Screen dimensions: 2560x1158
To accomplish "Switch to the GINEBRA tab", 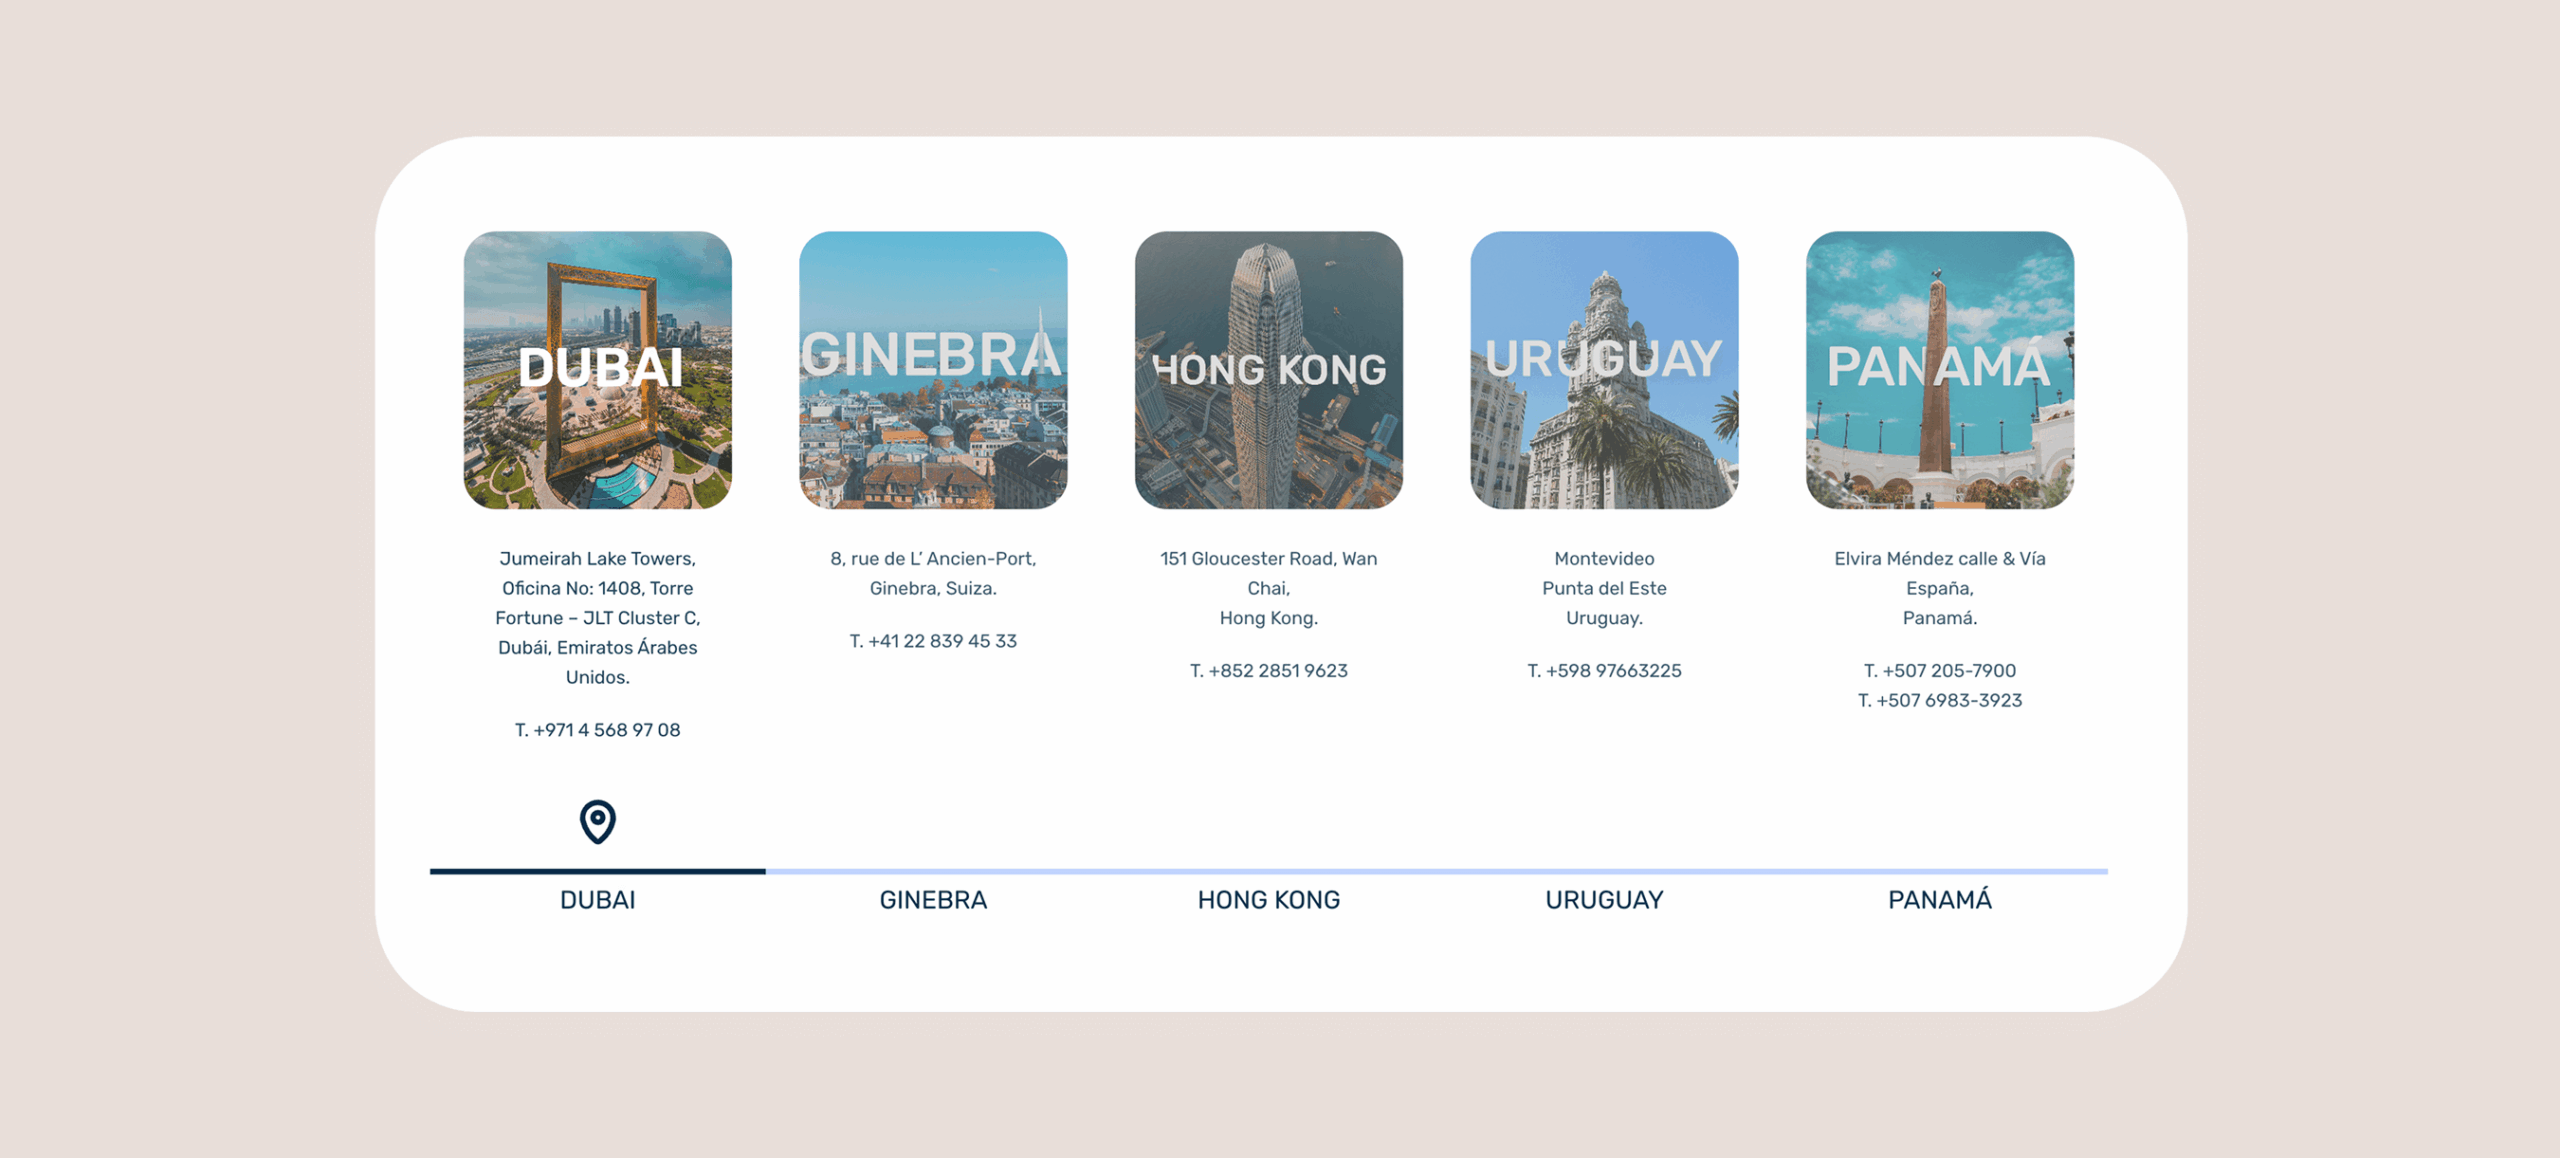I will pyautogui.click(x=932, y=900).
